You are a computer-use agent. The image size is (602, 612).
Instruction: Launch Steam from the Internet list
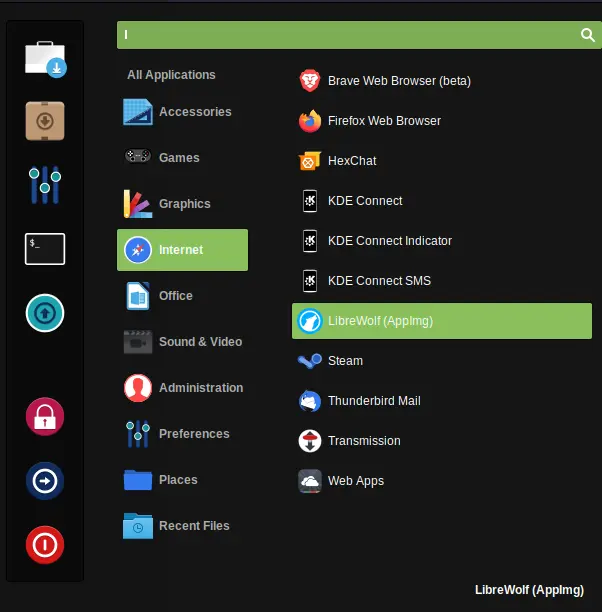[442, 361]
